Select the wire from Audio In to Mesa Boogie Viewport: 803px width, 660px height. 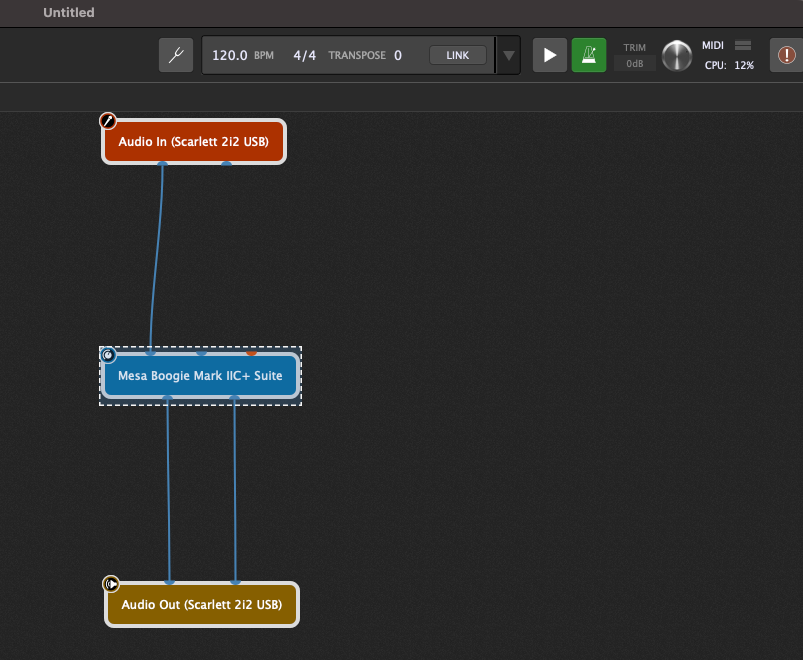pyautogui.click(x=156, y=259)
